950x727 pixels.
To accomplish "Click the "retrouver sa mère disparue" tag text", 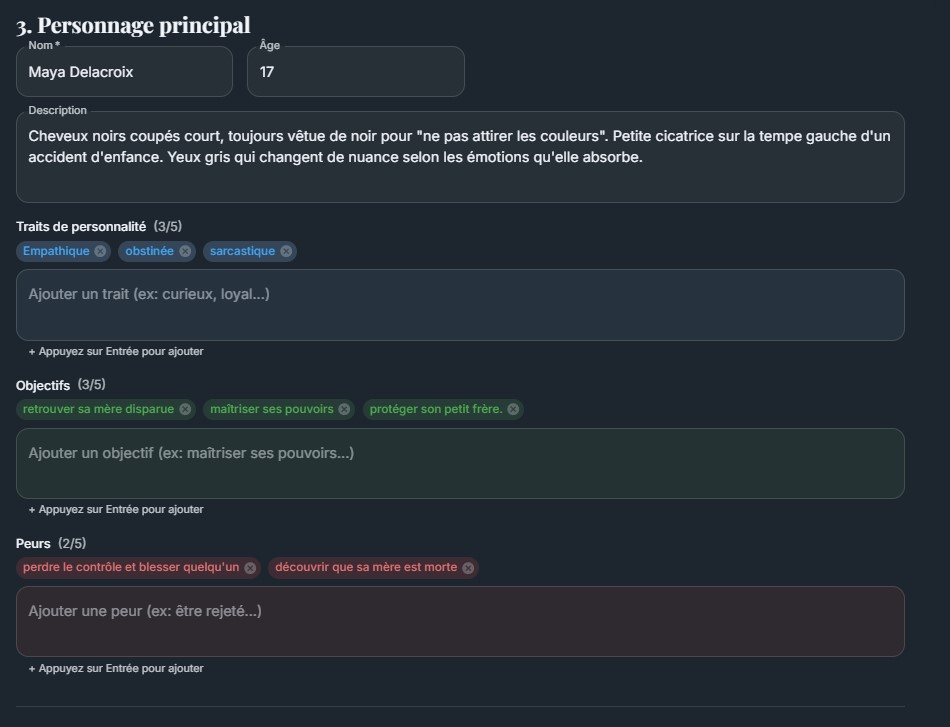I will tap(98, 409).
